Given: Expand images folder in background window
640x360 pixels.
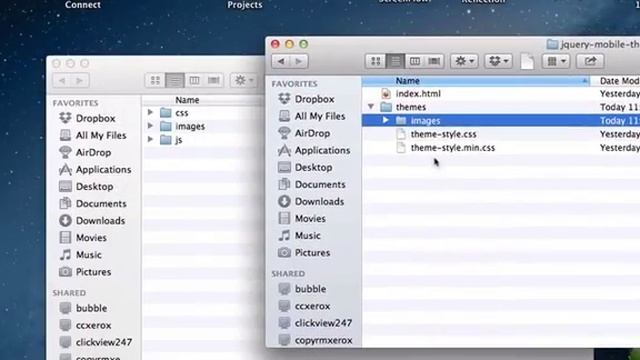Looking at the screenshot, I should click(x=150, y=126).
